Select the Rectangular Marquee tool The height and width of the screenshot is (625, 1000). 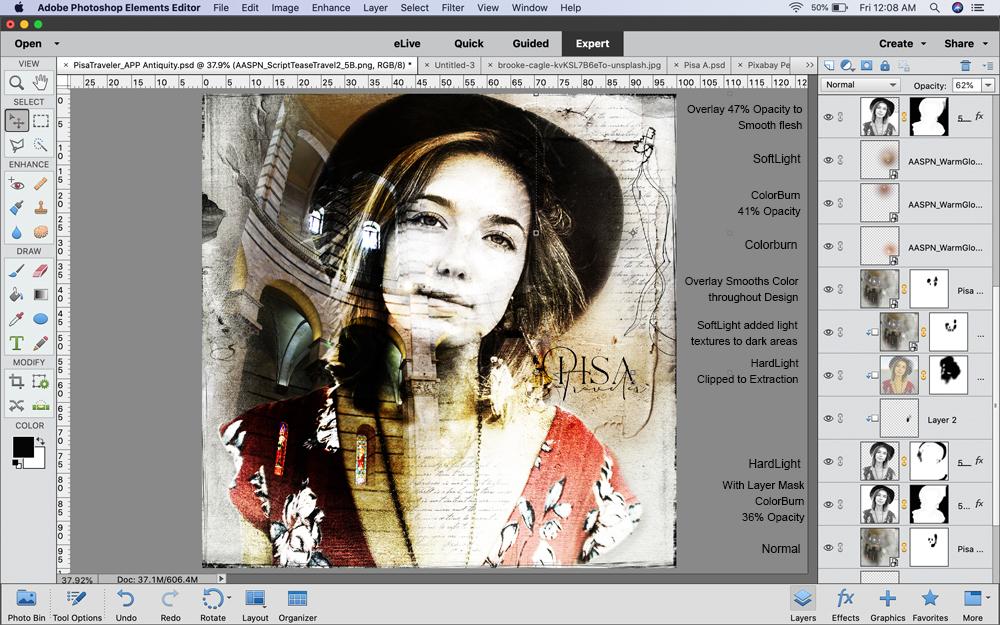coord(41,121)
